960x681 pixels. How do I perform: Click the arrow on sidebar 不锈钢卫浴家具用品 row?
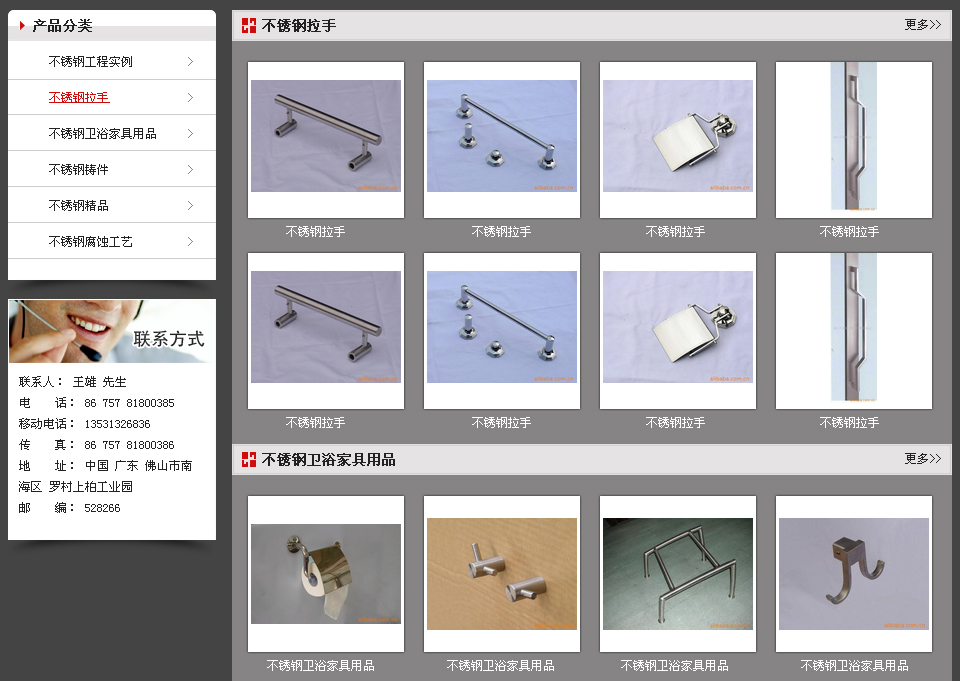tap(190, 134)
